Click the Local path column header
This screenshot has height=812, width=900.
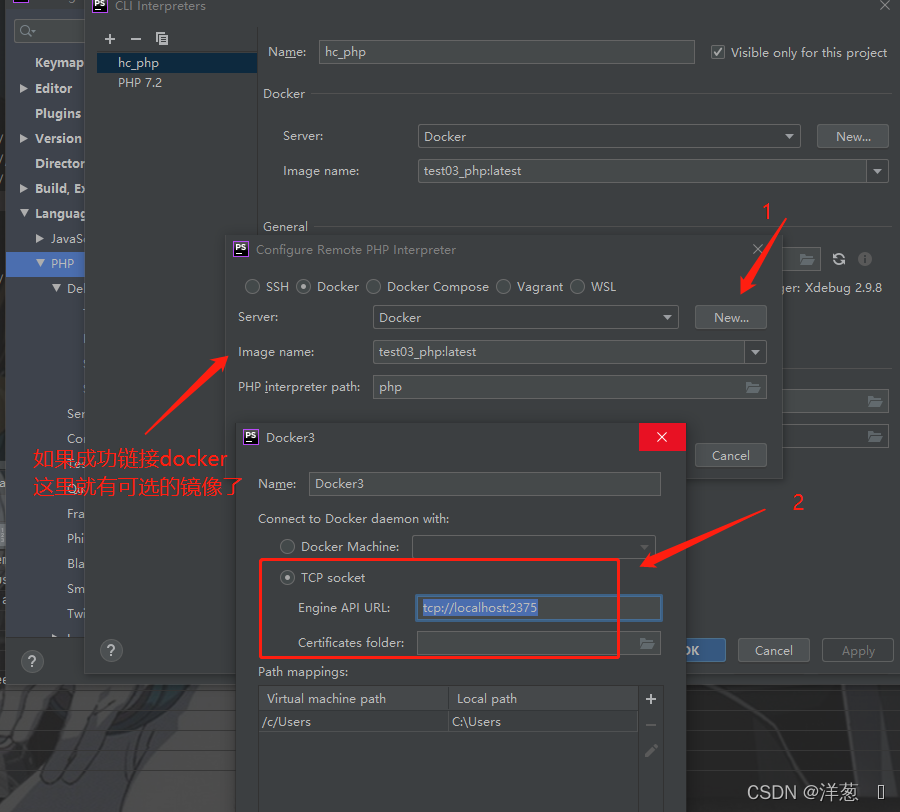[x=543, y=699]
